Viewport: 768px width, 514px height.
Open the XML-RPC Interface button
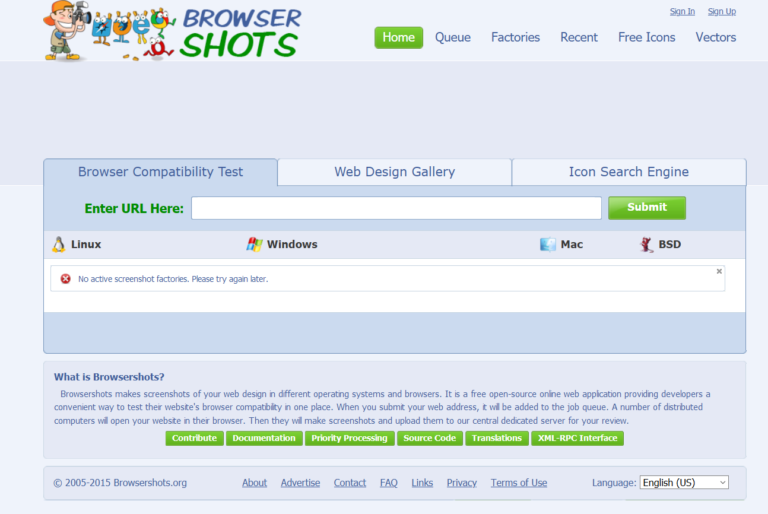[x=577, y=438]
